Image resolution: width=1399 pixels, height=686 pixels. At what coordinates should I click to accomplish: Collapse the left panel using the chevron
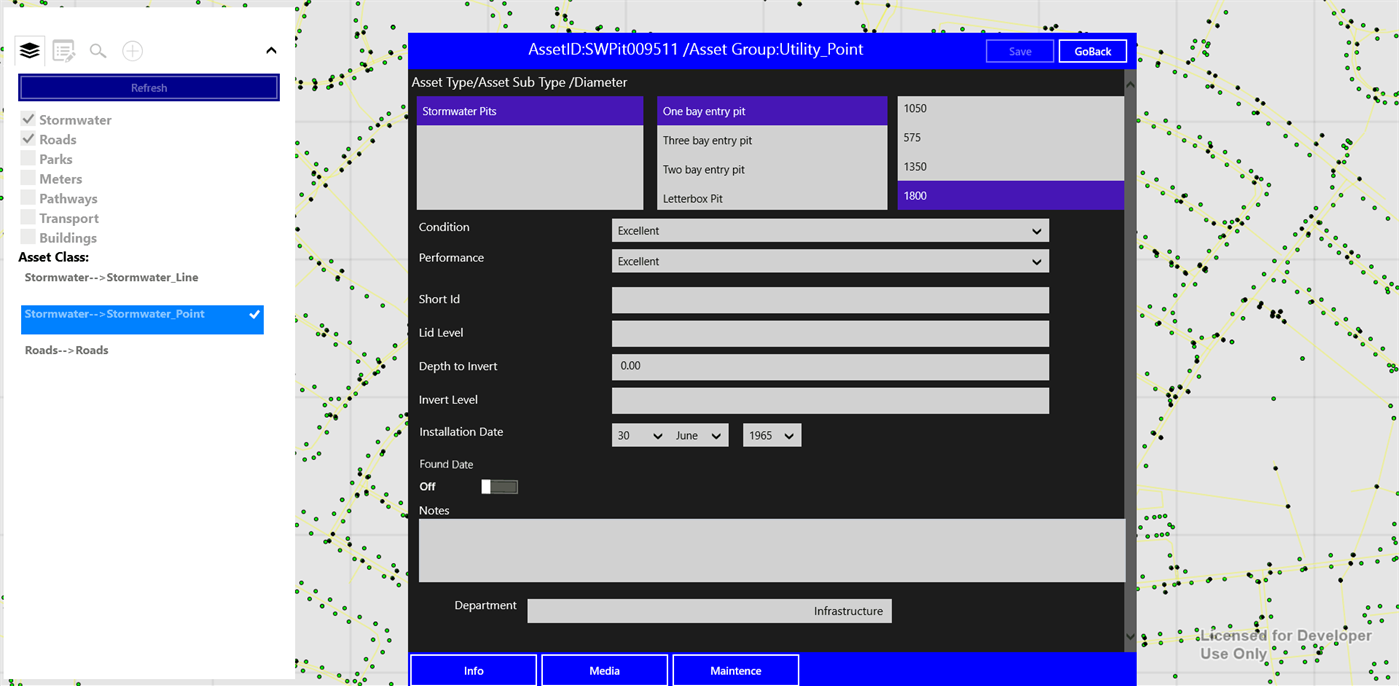(270, 49)
